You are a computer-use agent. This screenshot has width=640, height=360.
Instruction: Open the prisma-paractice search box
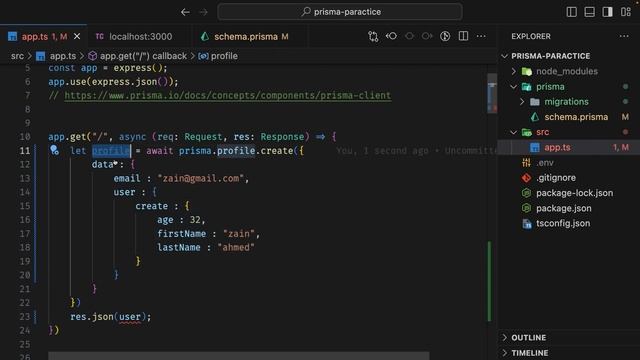point(340,12)
